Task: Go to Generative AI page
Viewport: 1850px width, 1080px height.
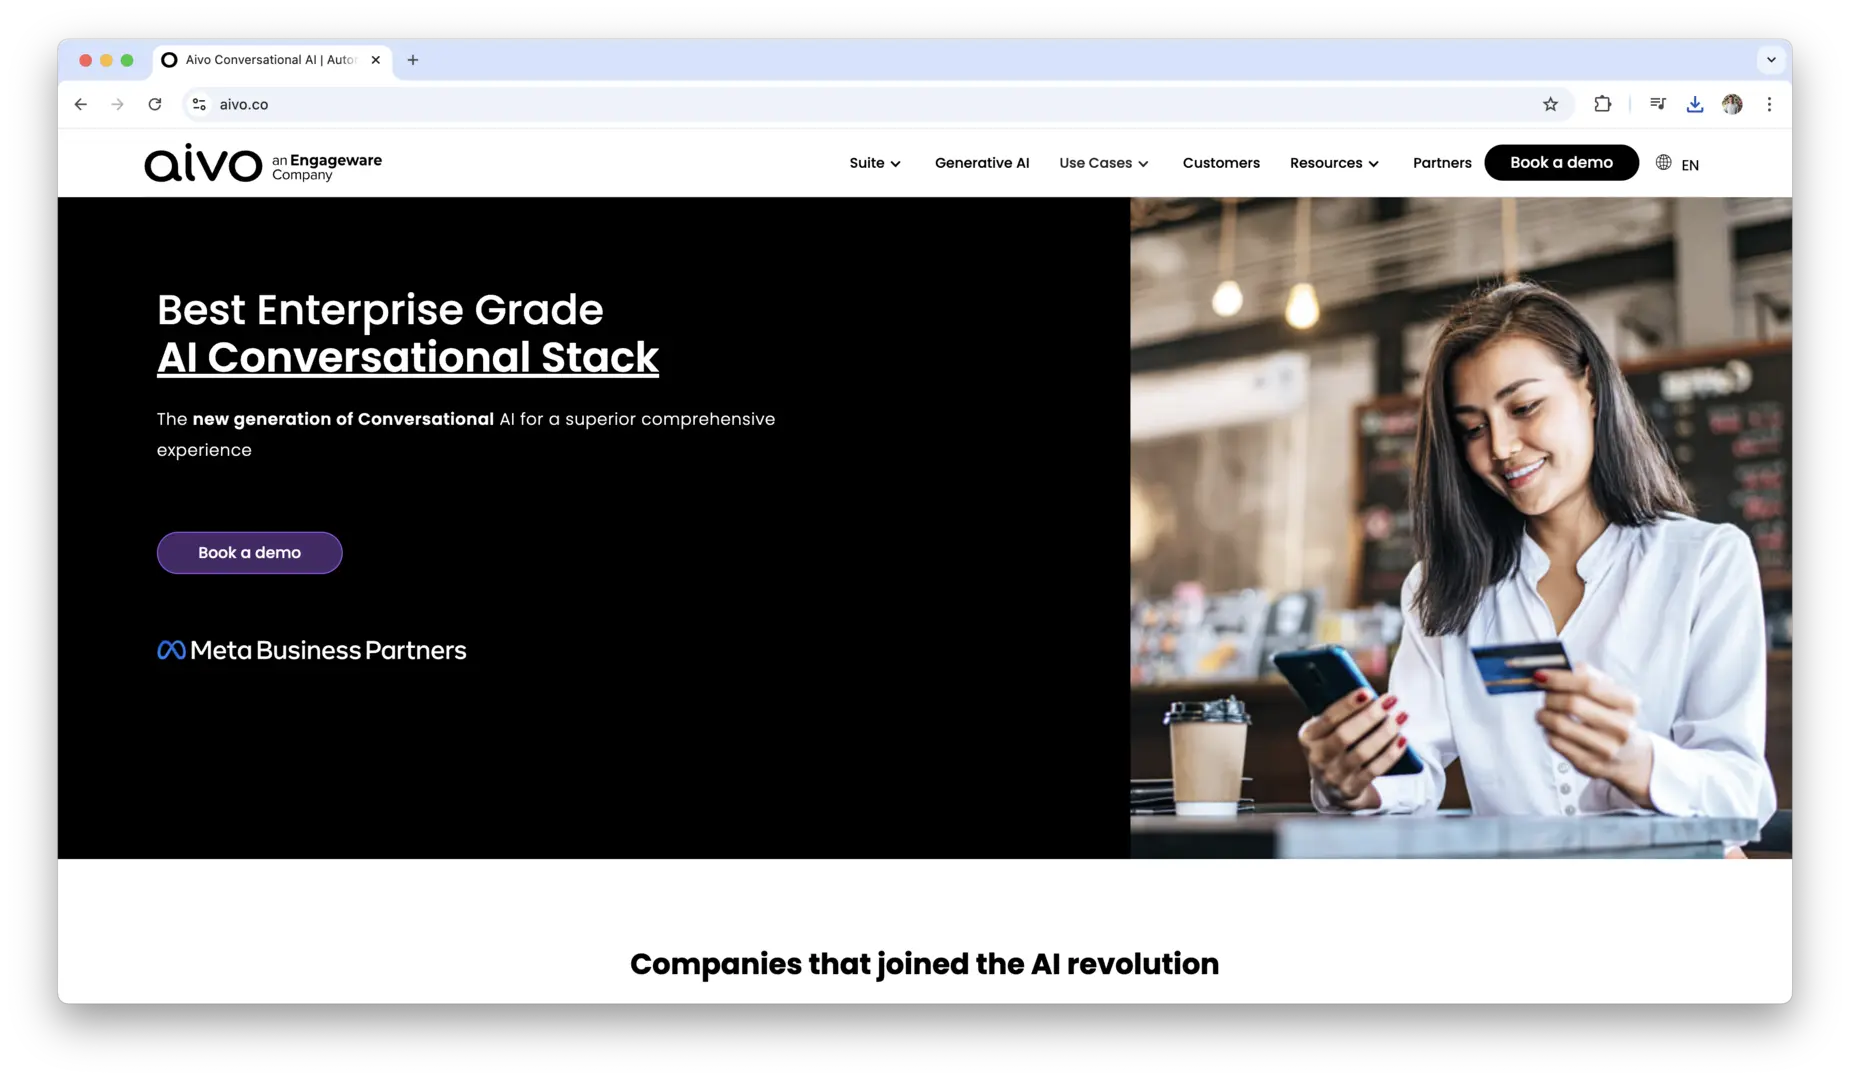Action: pyautogui.click(x=981, y=163)
